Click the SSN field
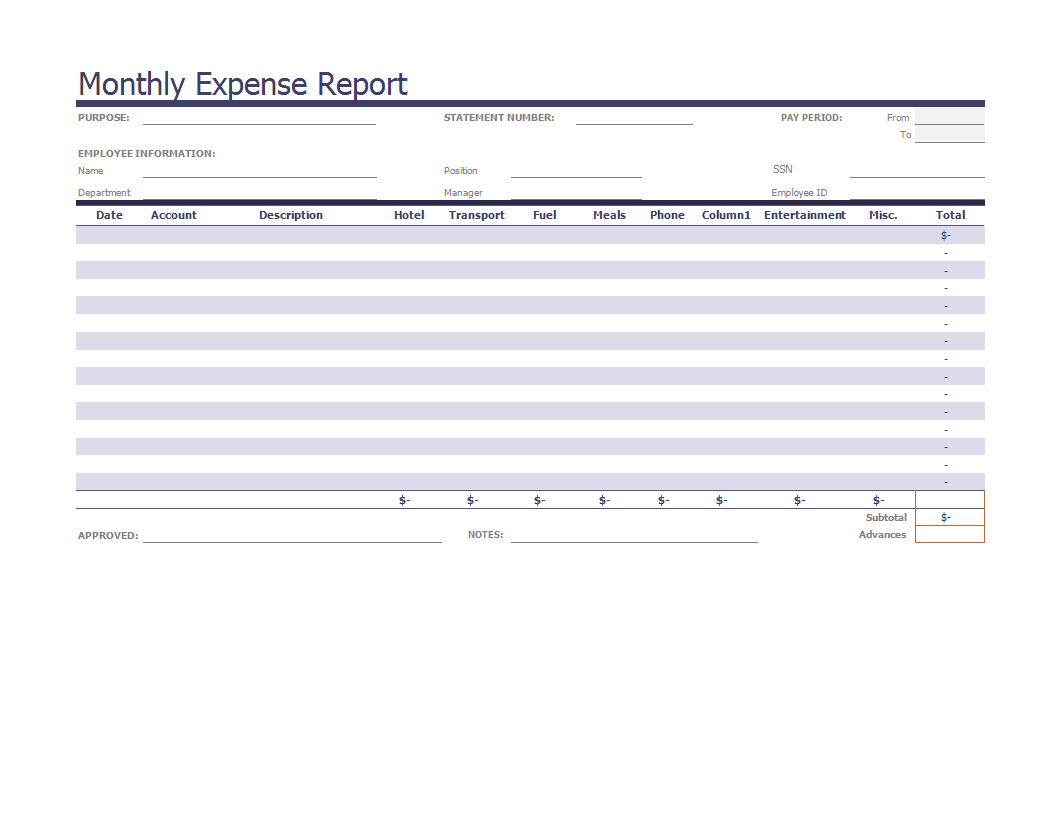 click(x=917, y=170)
